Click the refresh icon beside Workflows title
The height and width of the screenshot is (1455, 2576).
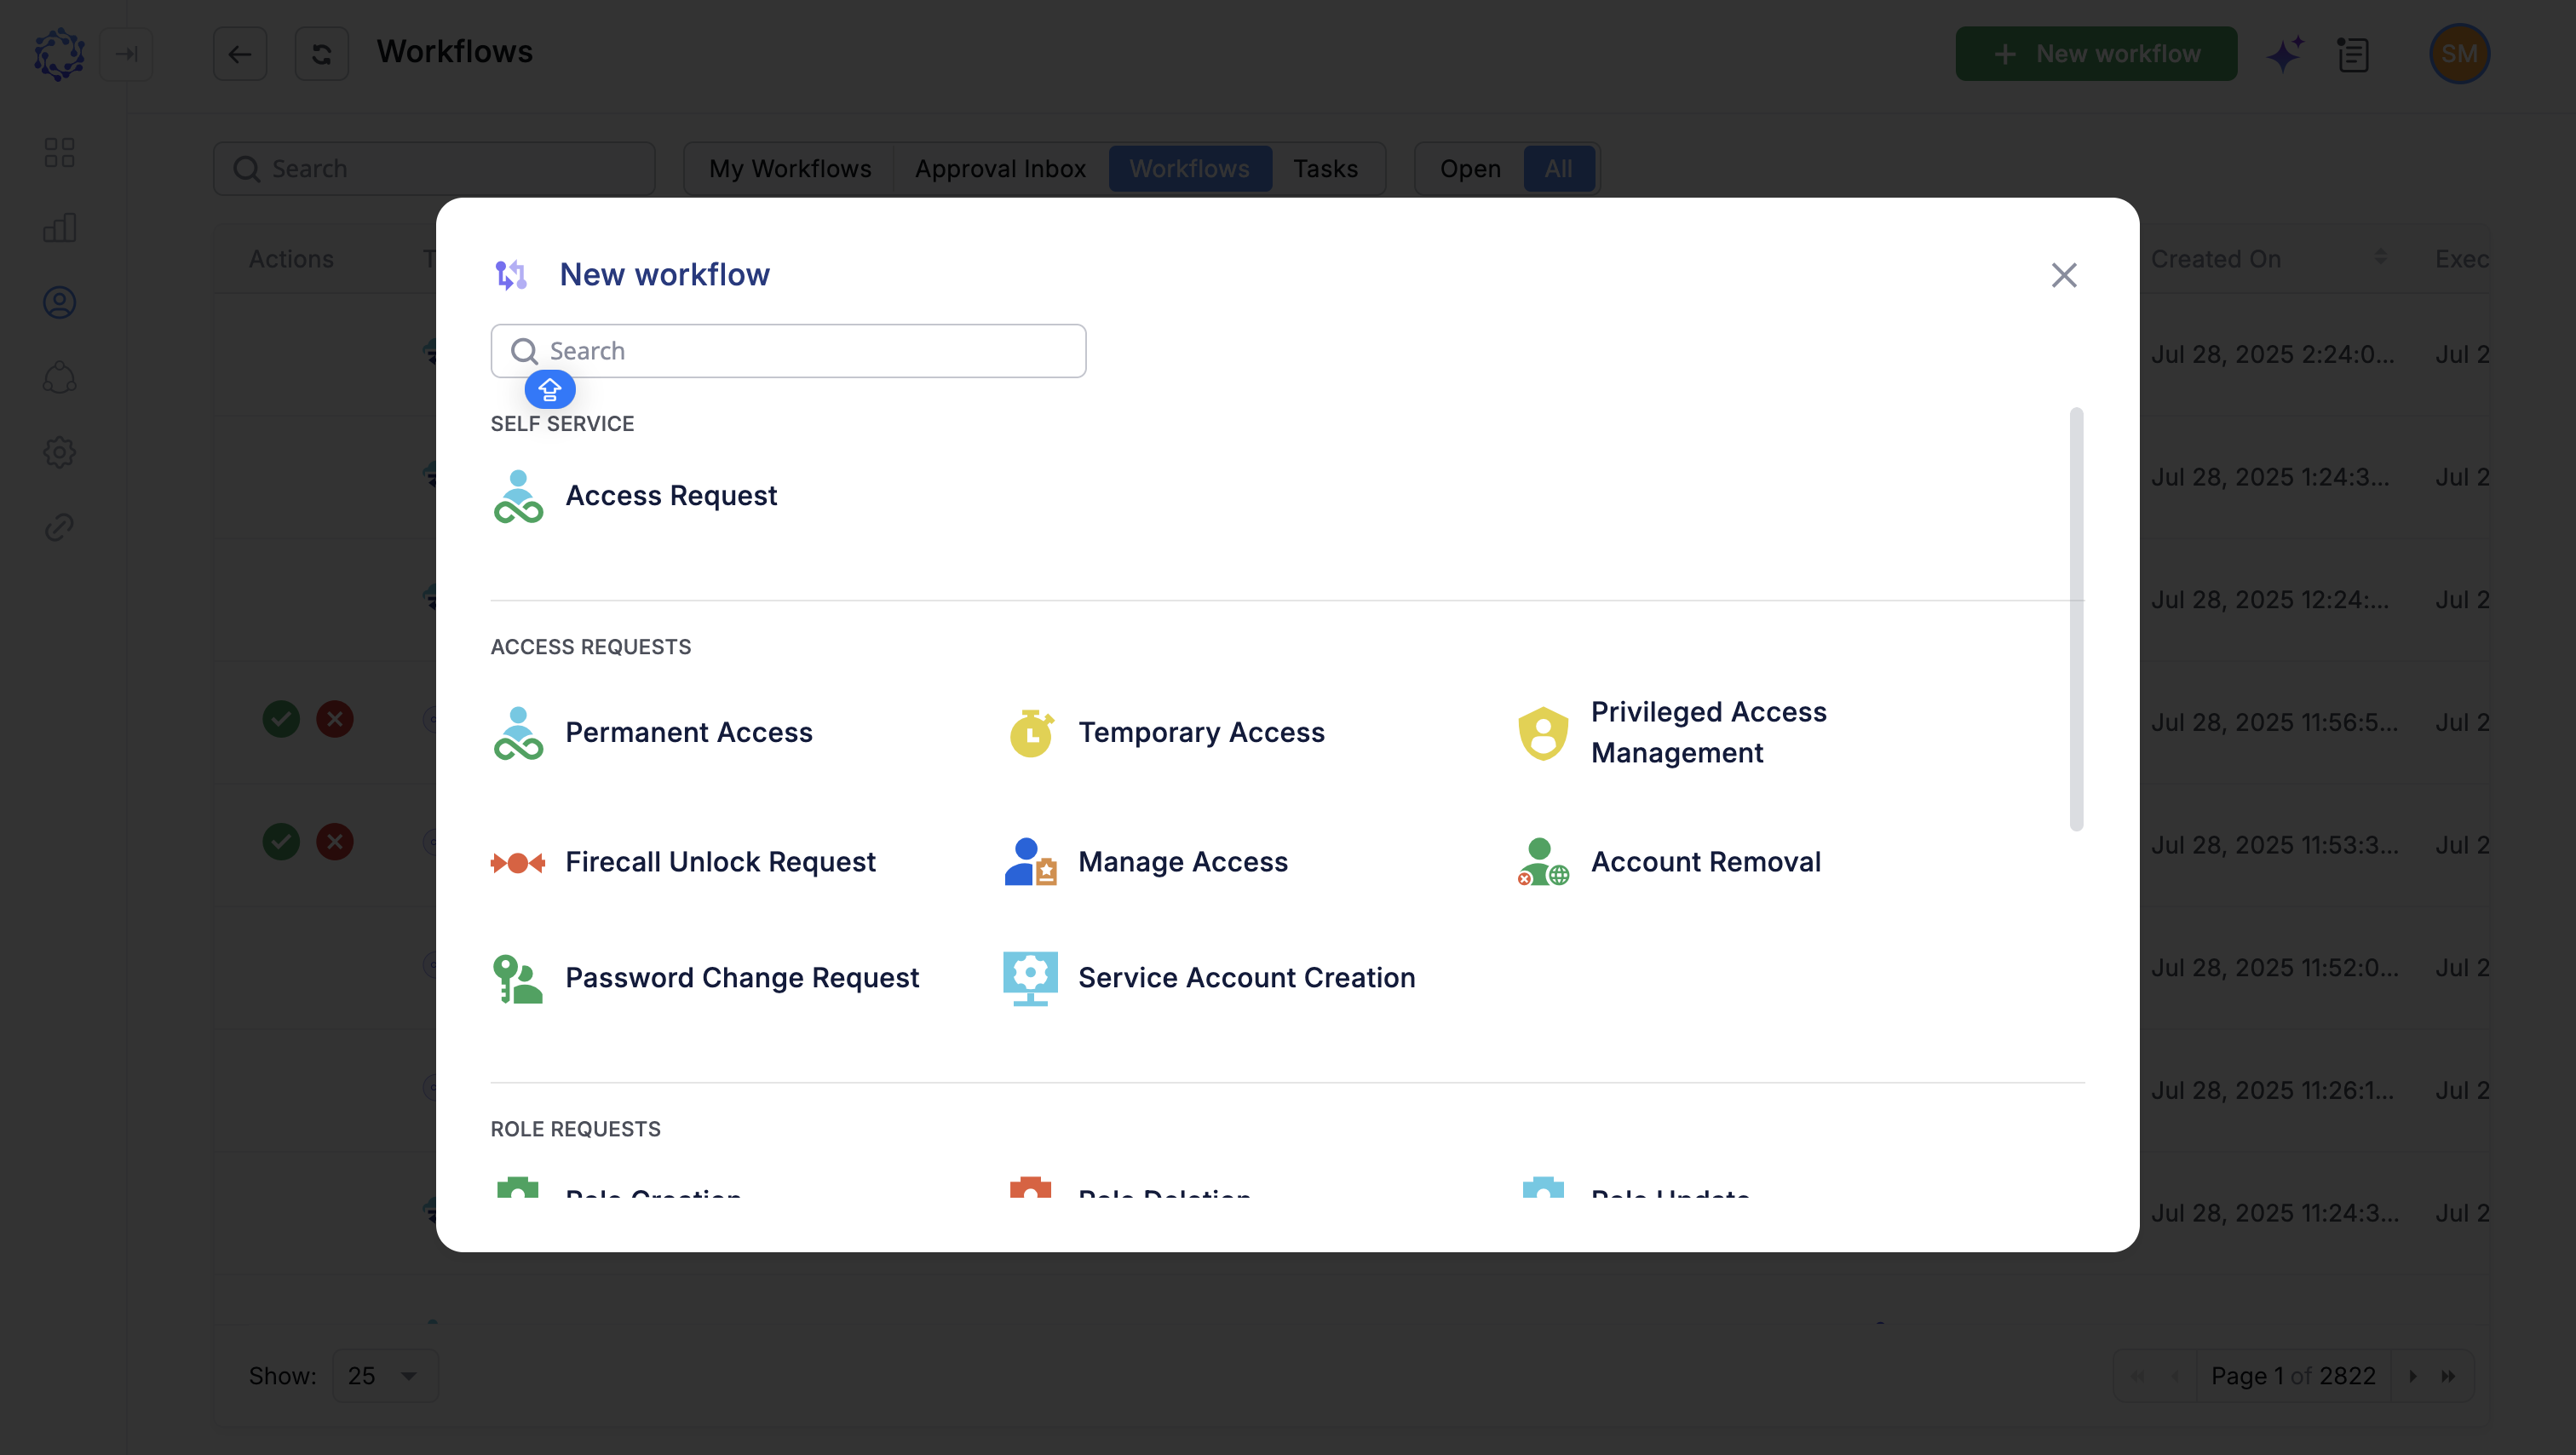pyautogui.click(x=321, y=53)
